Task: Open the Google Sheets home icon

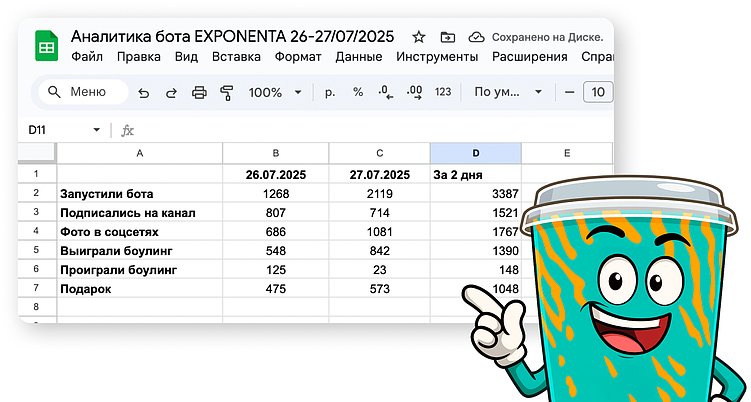Action: pyautogui.click(x=46, y=46)
